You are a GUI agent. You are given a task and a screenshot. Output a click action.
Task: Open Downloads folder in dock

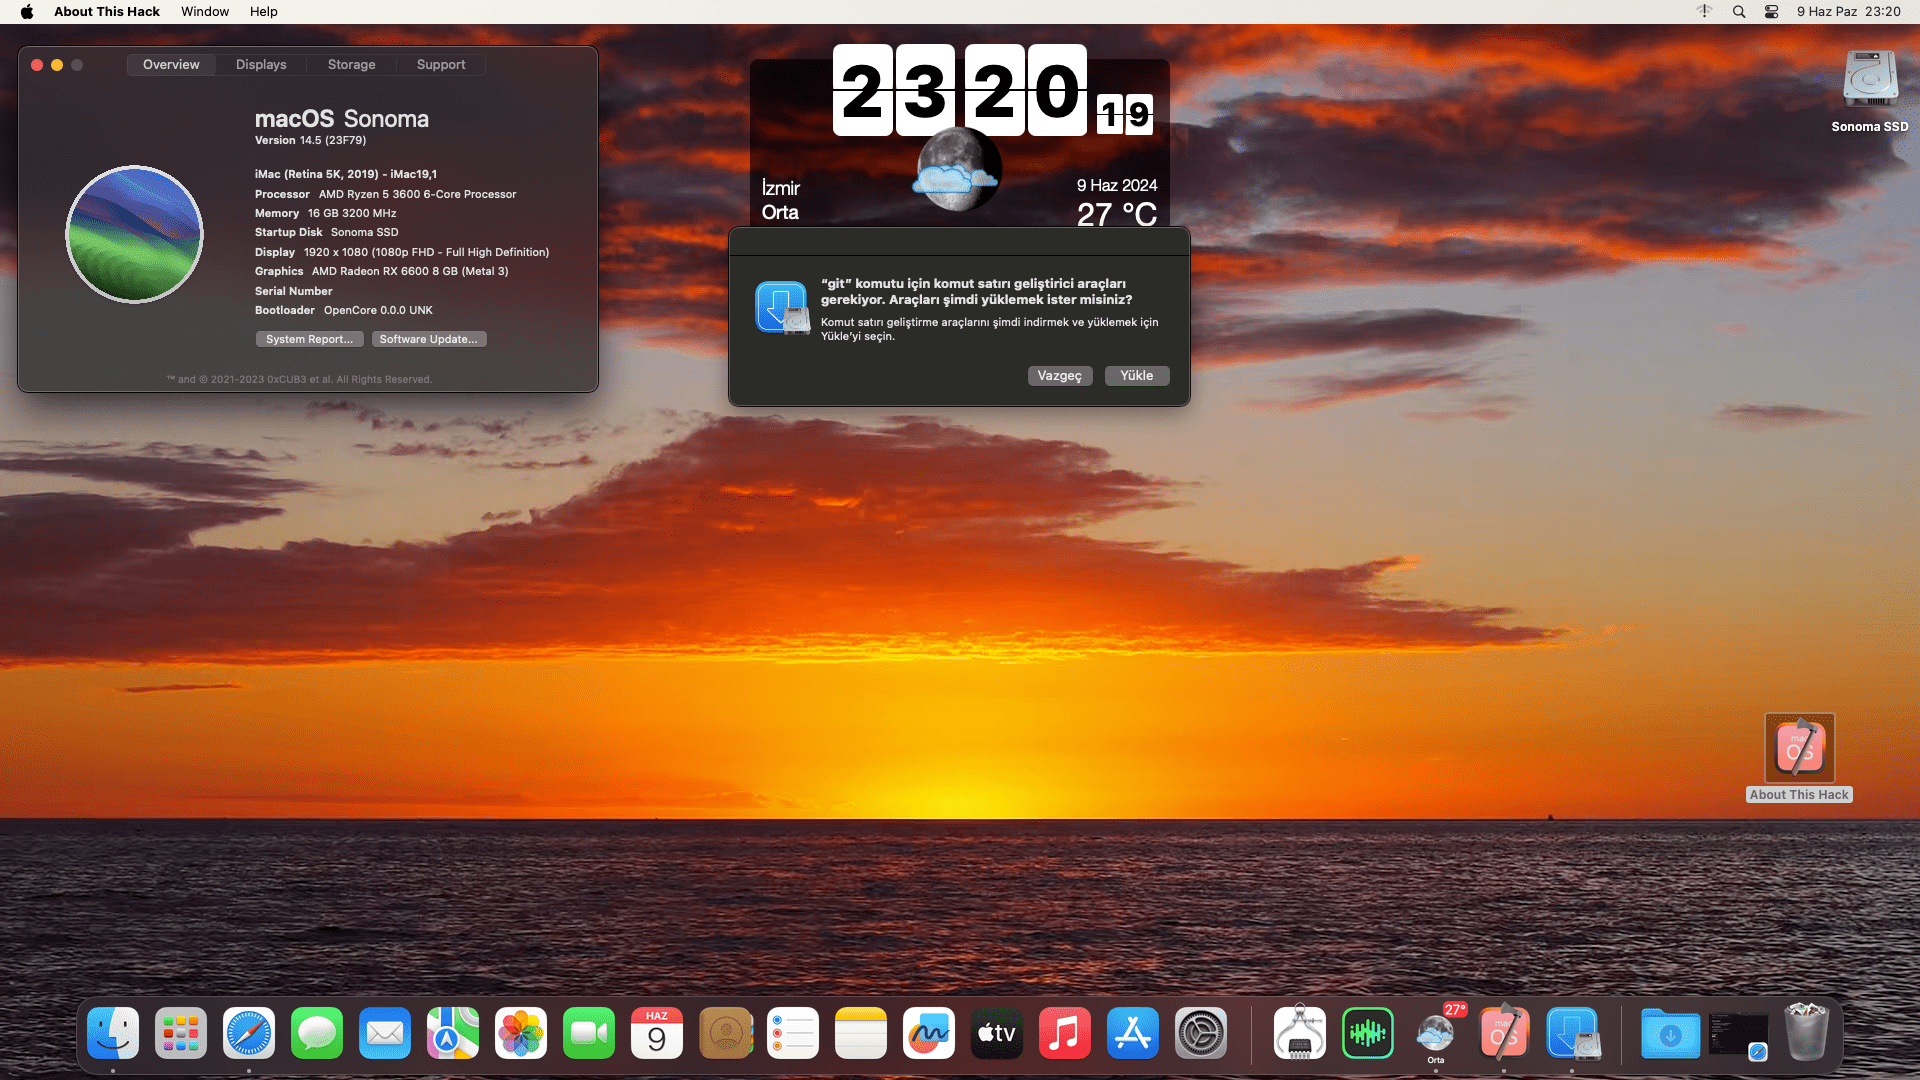(x=1670, y=1033)
